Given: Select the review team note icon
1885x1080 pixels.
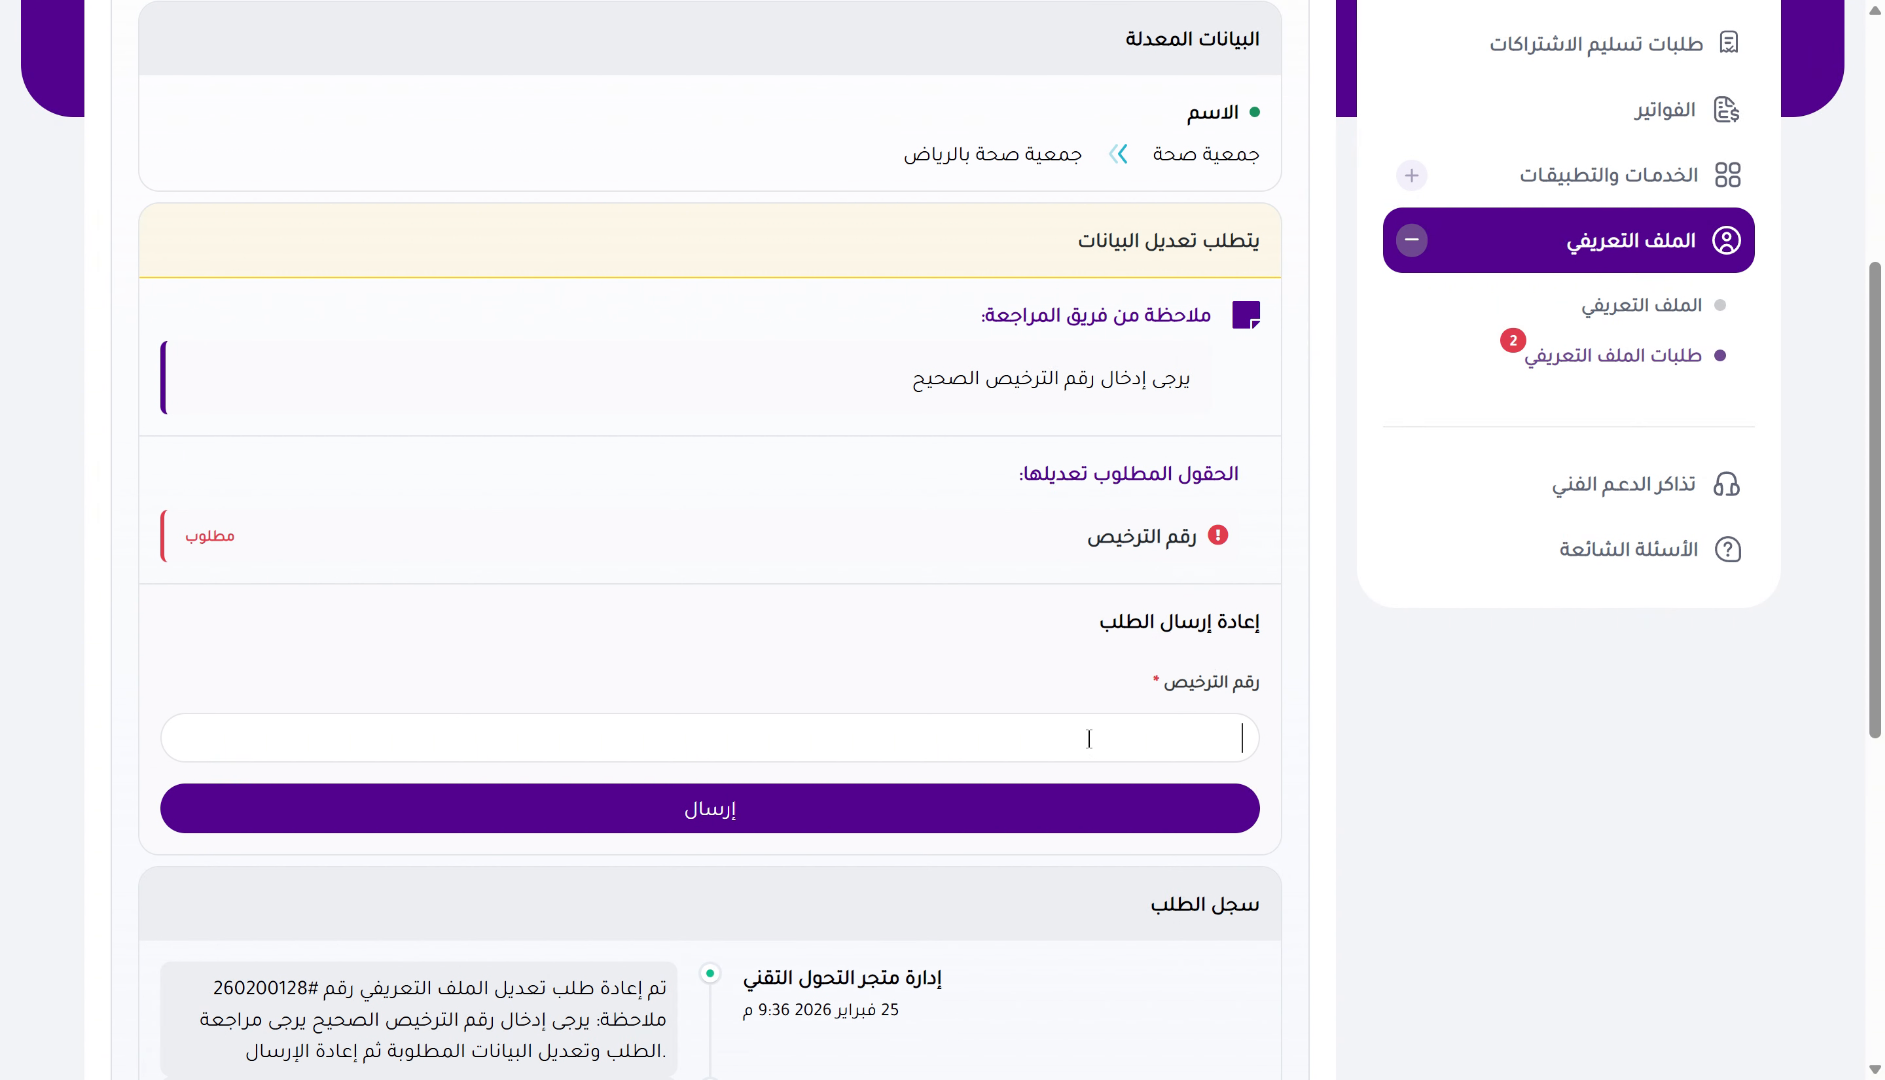Looking at the screenshot, I should (1246, 314).
